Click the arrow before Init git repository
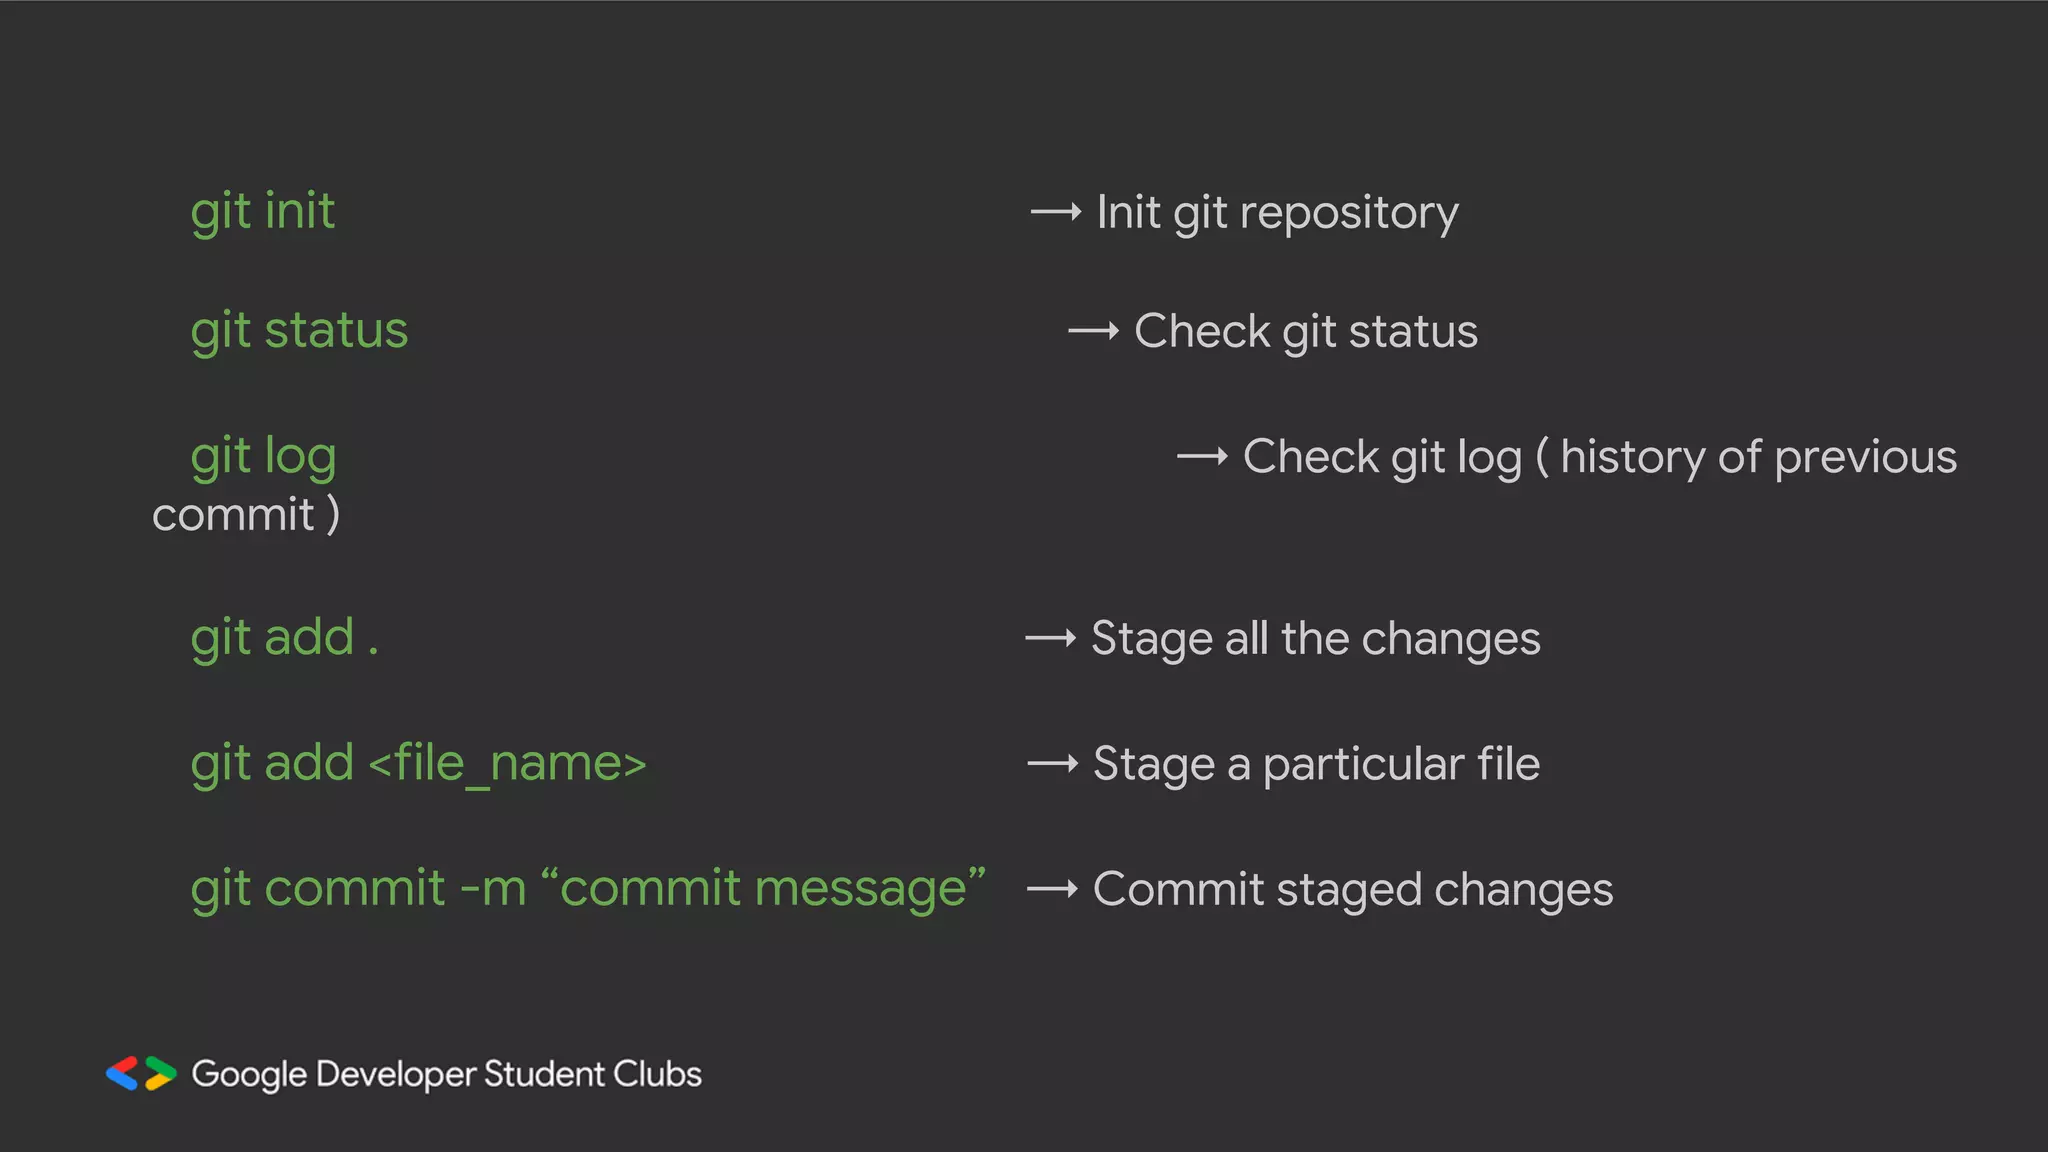 click(x=1056, y=212)
